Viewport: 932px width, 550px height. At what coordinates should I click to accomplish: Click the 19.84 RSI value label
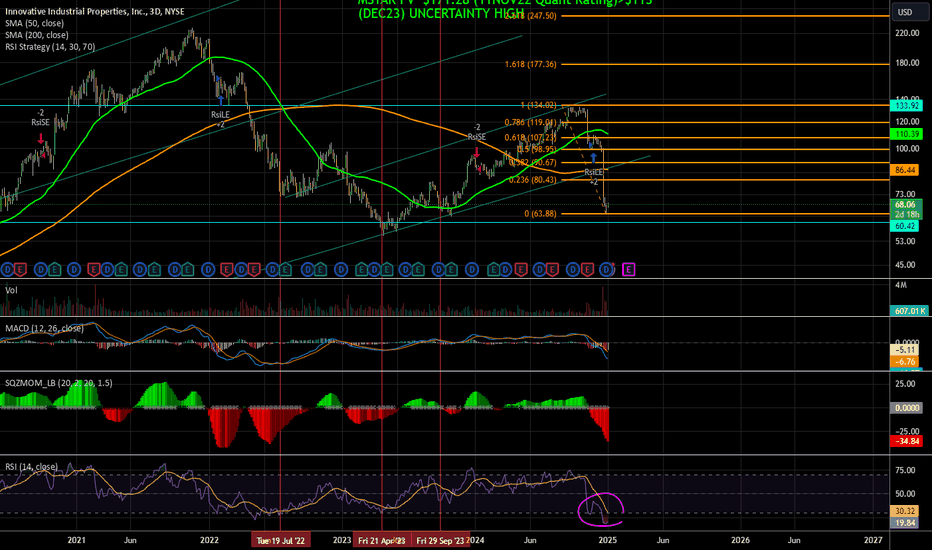[x=905, y=523]
